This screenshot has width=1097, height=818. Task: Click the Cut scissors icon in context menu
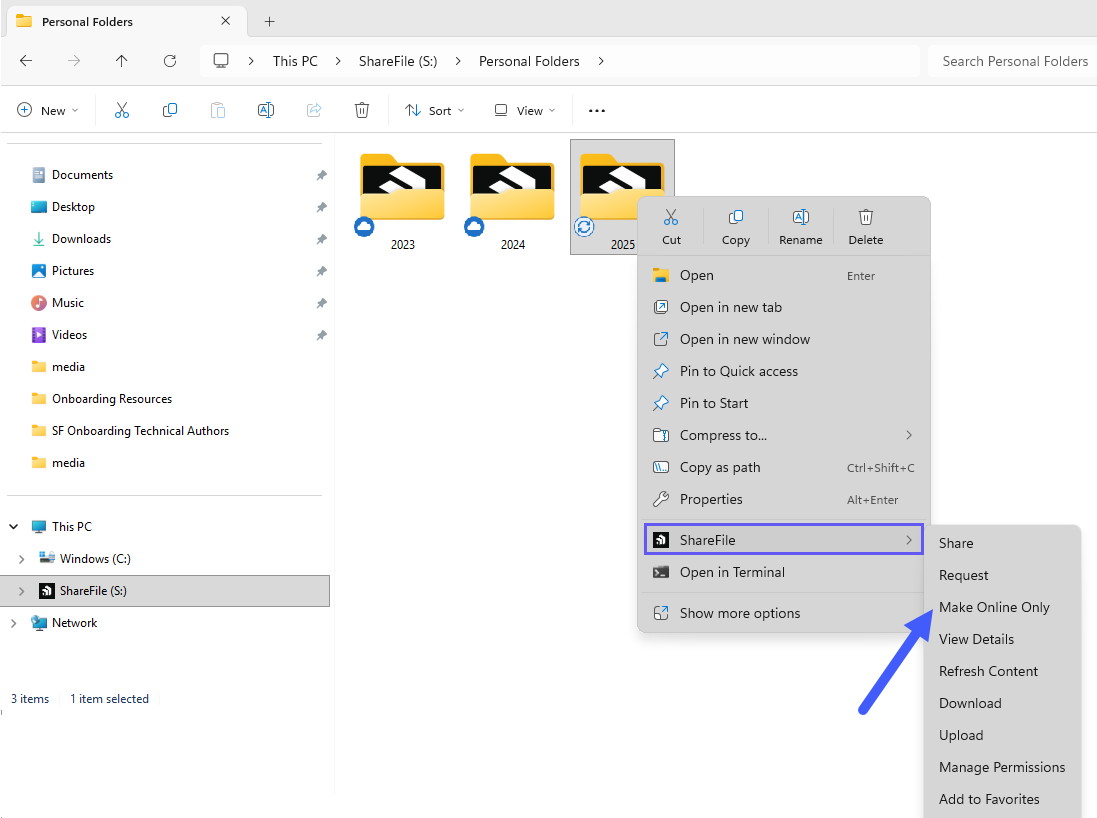pyautogui.click(x=671, y=218)
